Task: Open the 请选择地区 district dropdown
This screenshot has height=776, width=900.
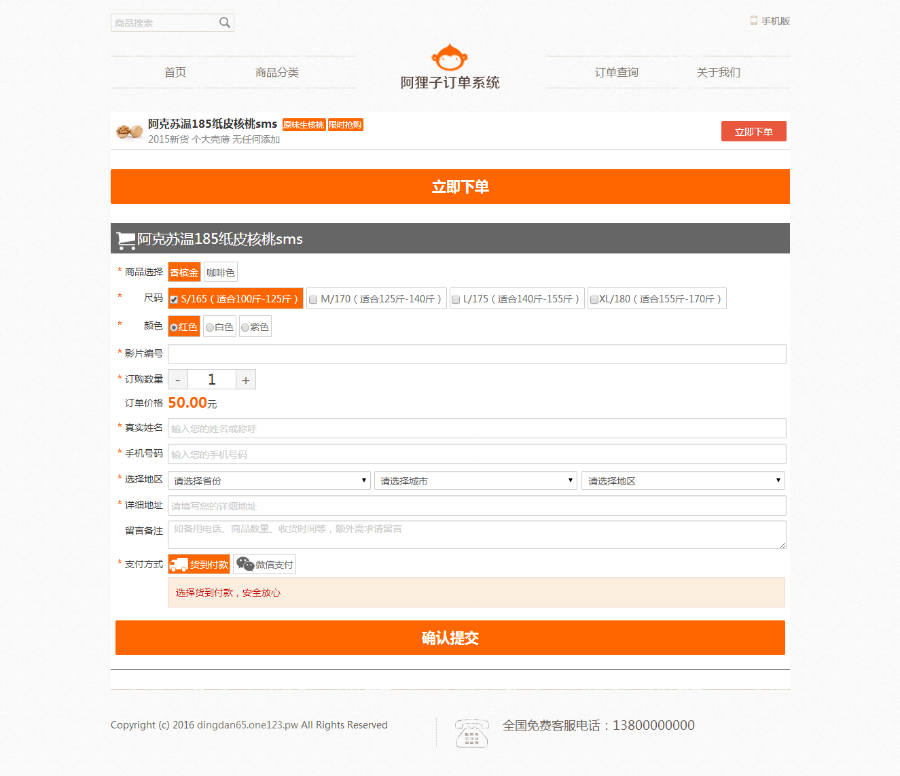Action: (682, 480)
